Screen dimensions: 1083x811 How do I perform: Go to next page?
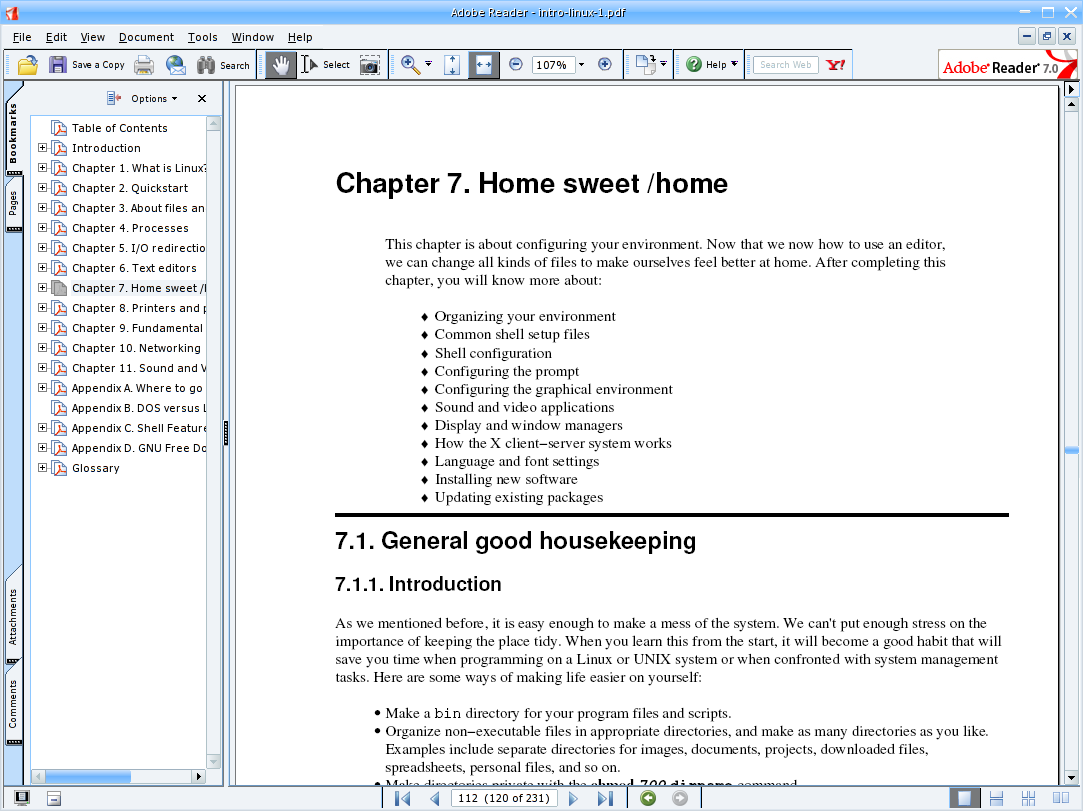click(573, 799)
